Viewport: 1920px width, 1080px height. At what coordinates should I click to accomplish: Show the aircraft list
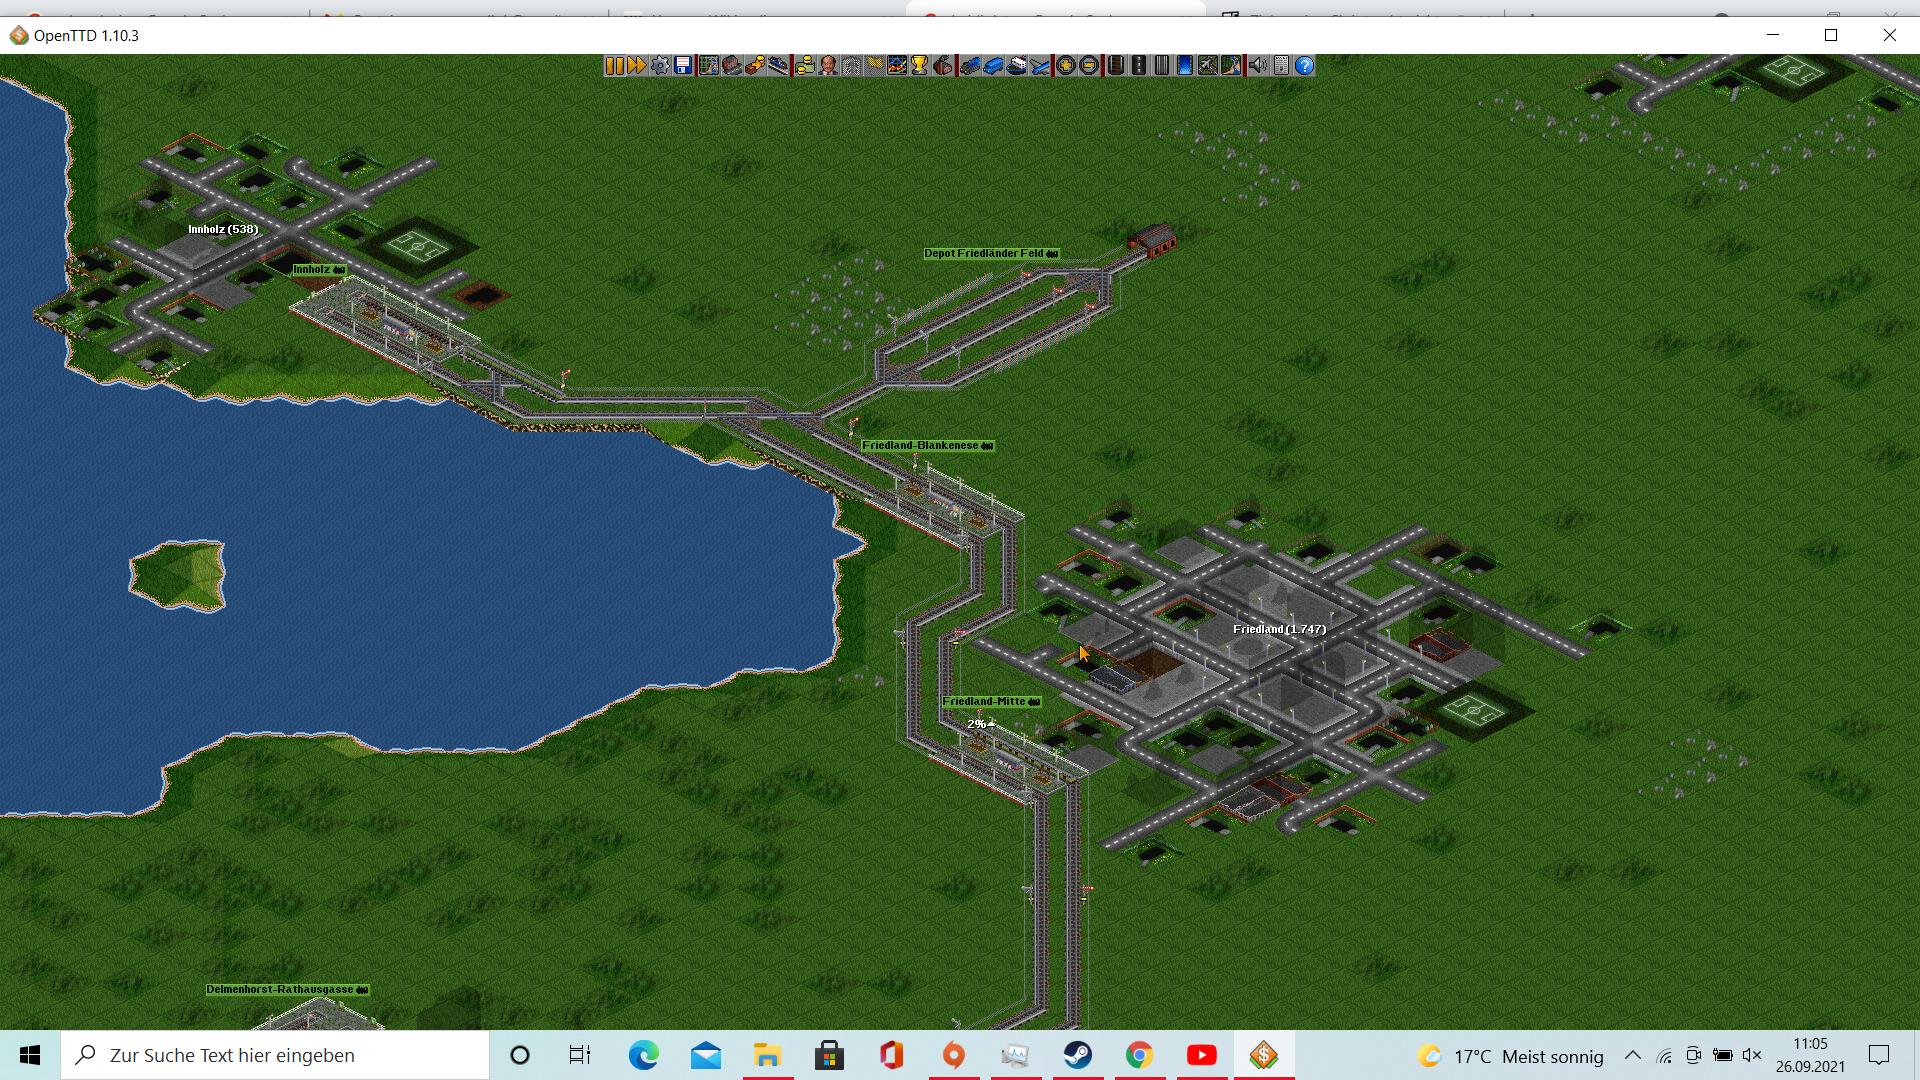pos(1041,66)
